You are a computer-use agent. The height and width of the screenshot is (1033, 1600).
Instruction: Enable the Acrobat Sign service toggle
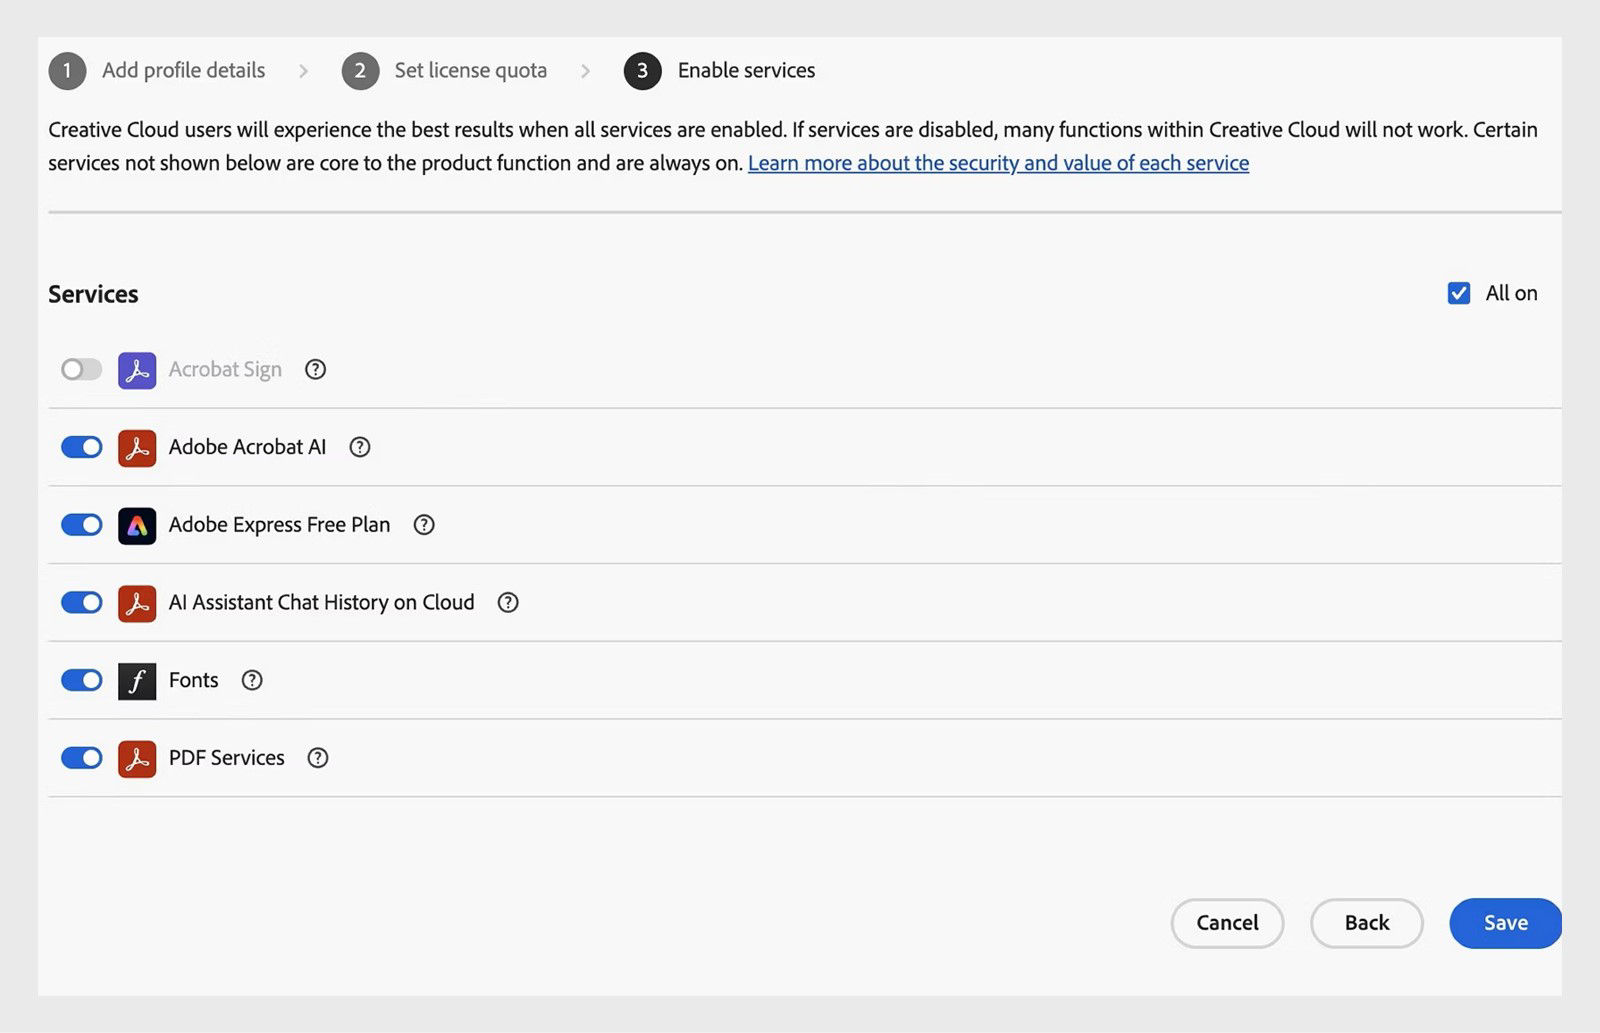tap(81, 369)
